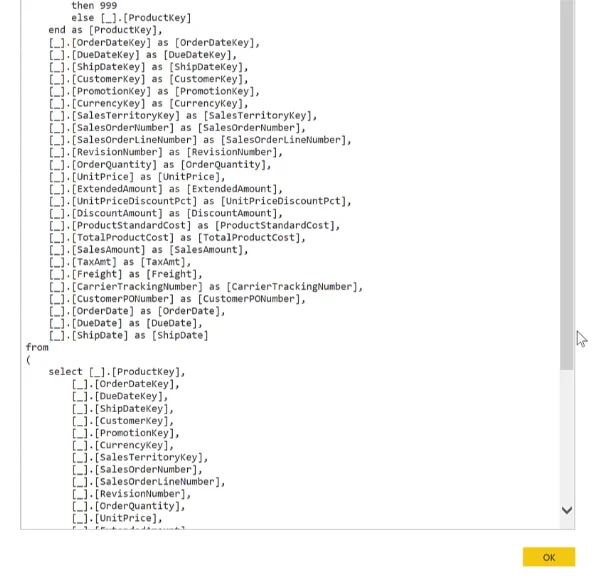Click the [UnitPriceDiscountPct] alias line

200,201
